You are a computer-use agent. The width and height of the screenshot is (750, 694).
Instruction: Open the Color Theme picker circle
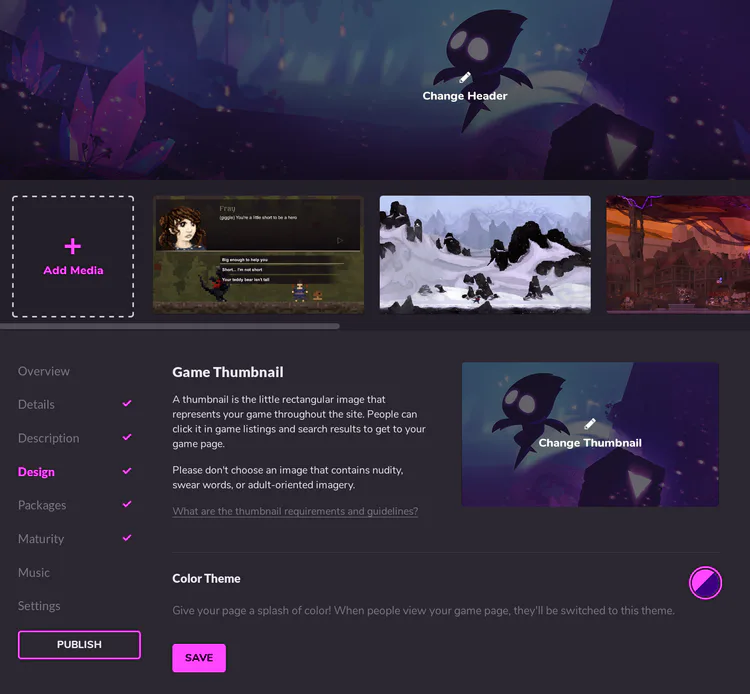pyautogui.click(x=706, y=583)
